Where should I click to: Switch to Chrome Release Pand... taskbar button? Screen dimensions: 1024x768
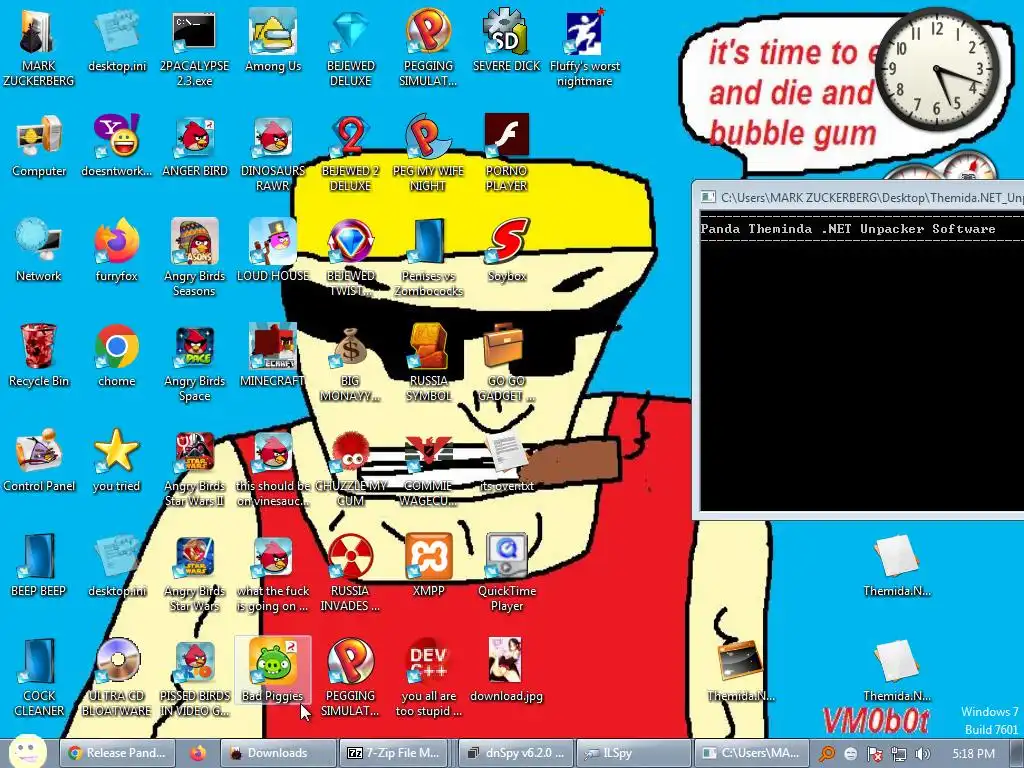pos(118,753)
